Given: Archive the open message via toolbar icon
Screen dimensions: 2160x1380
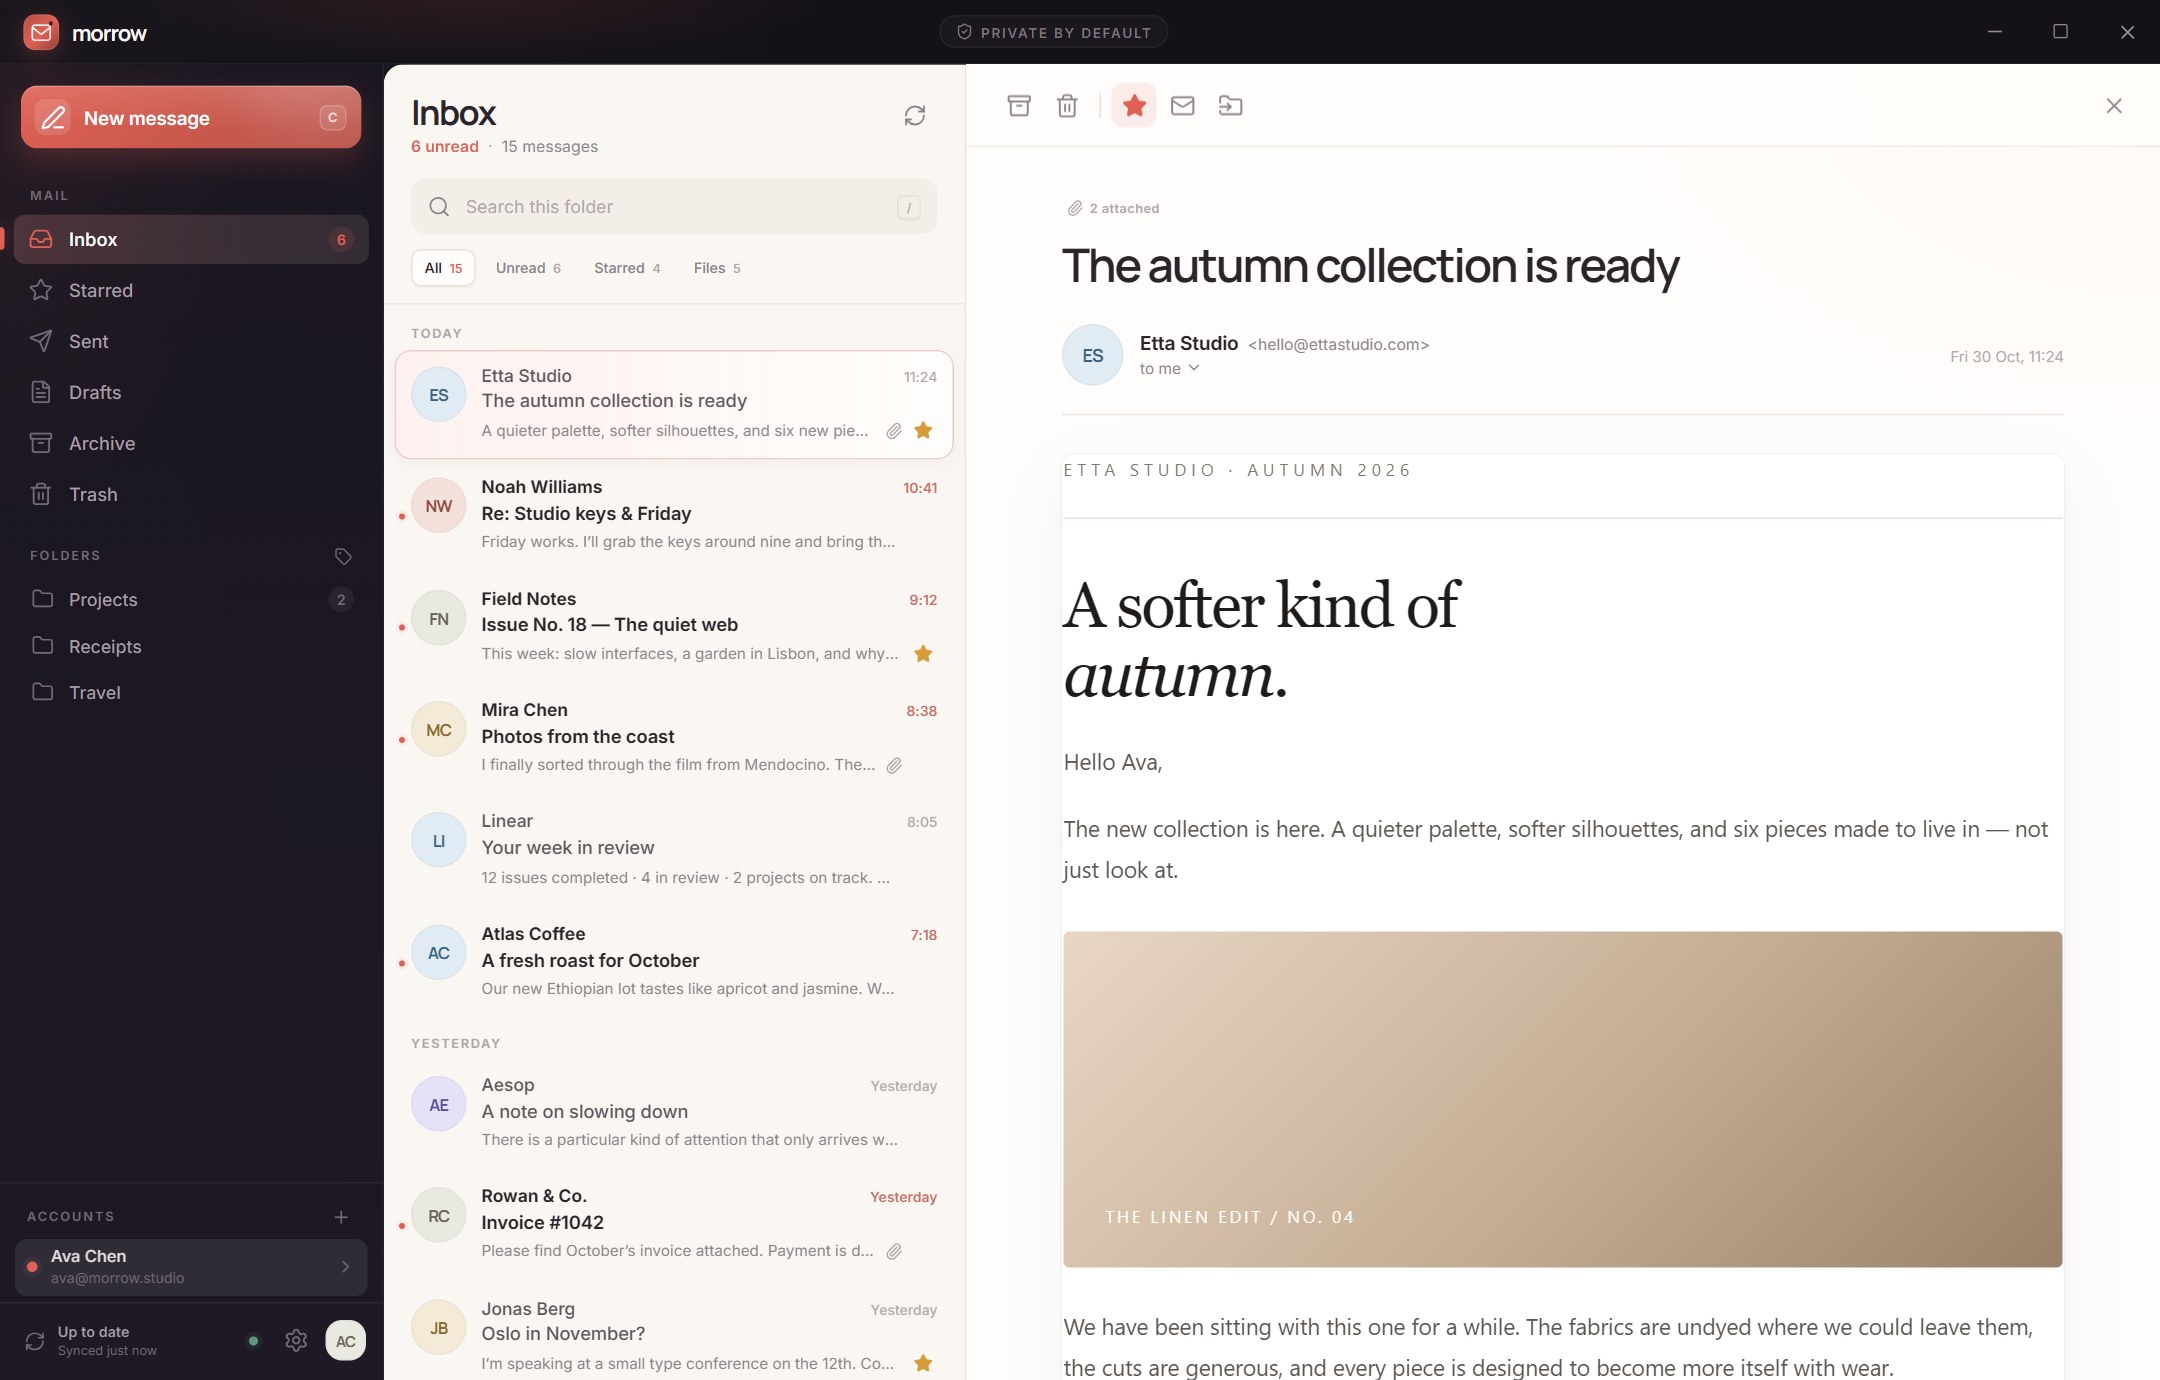Looking at the screenshot, I should [x=1018, y=106].
